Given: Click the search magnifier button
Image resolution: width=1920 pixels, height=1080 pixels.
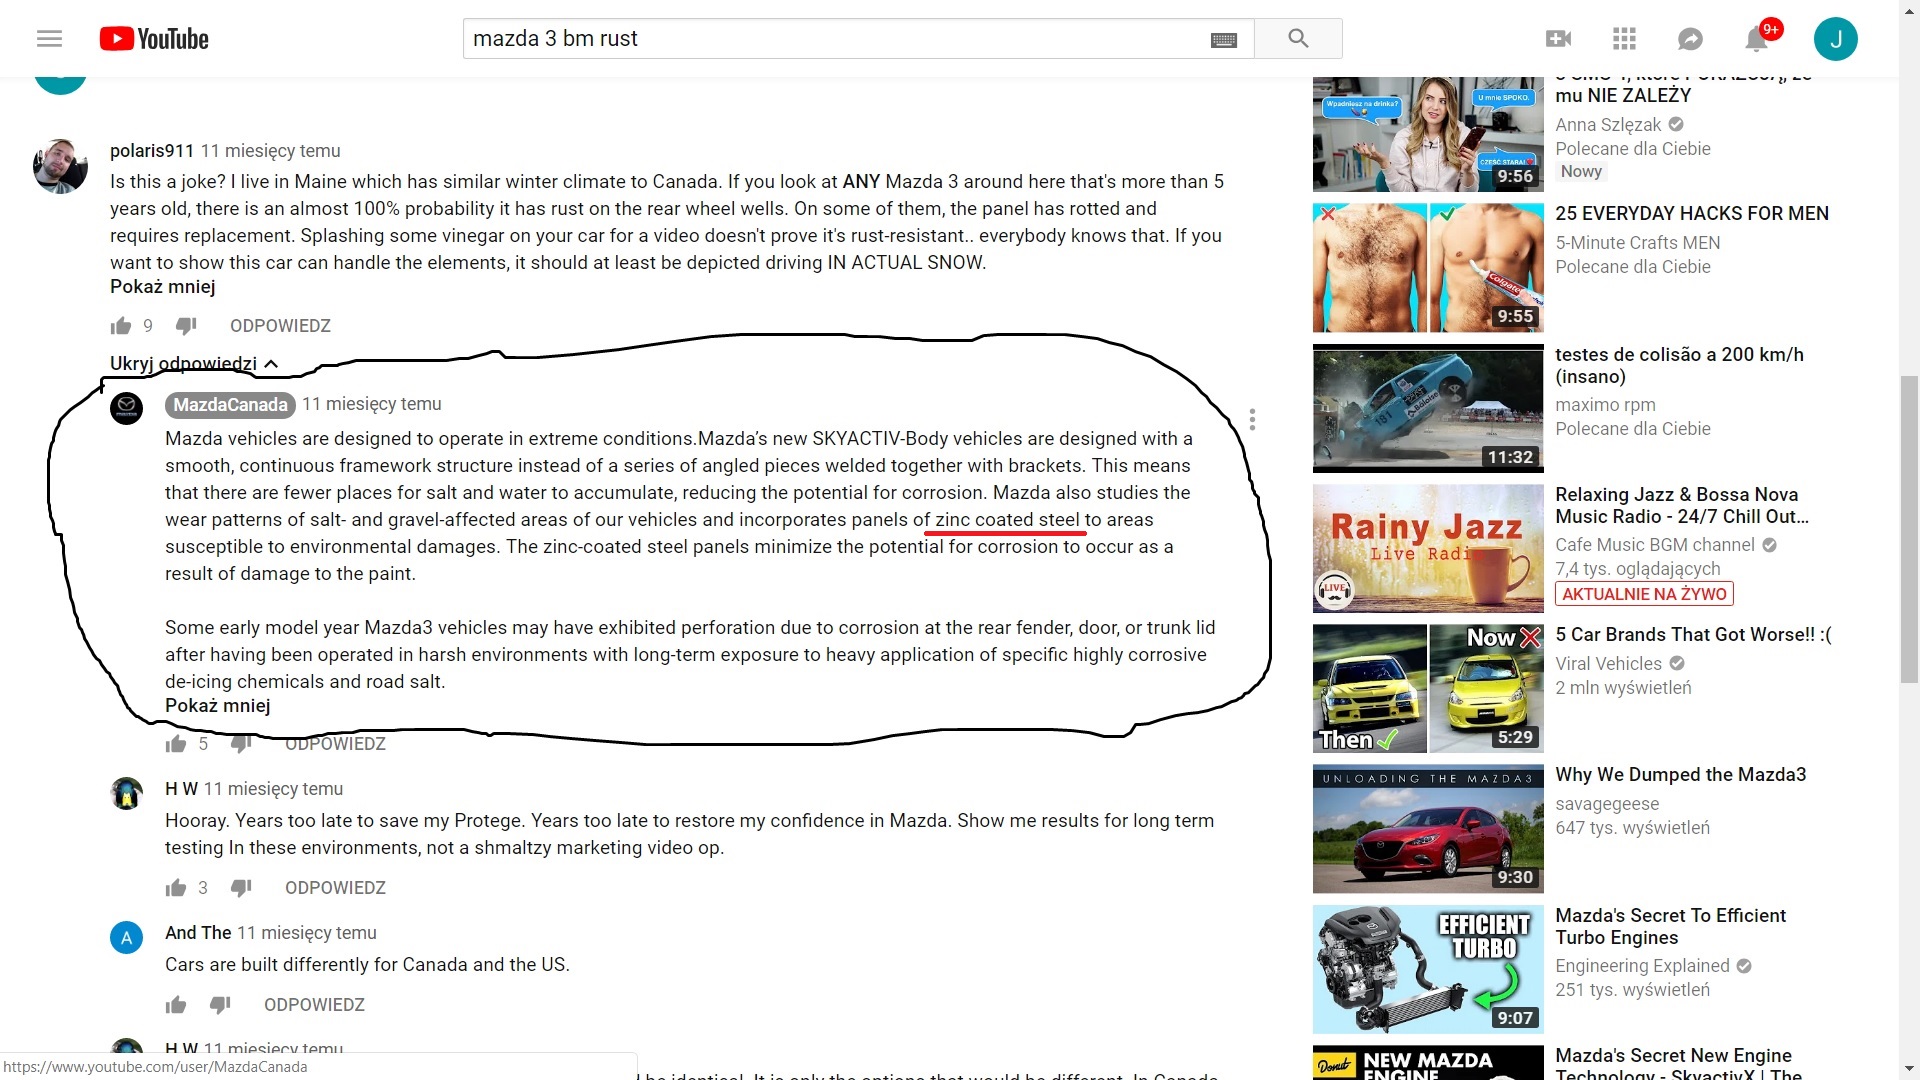Looking at the screenshot, I should tap(1297, 39).
